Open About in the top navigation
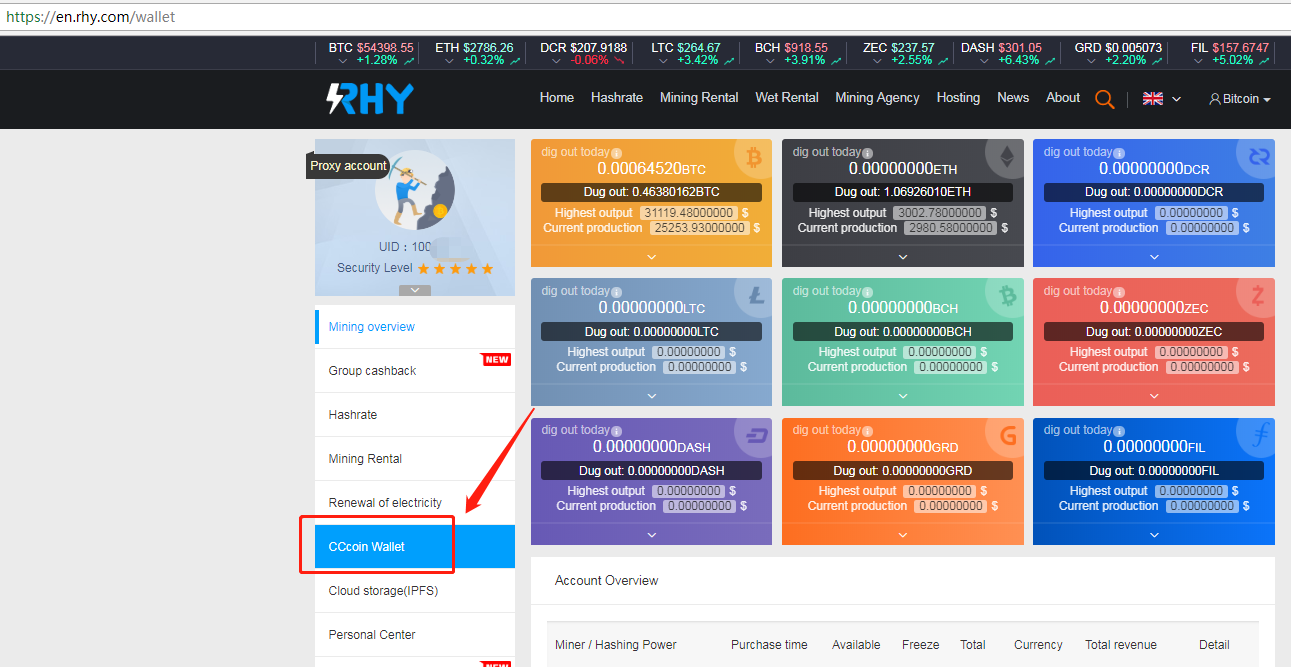 click(x=1063, y=98)
